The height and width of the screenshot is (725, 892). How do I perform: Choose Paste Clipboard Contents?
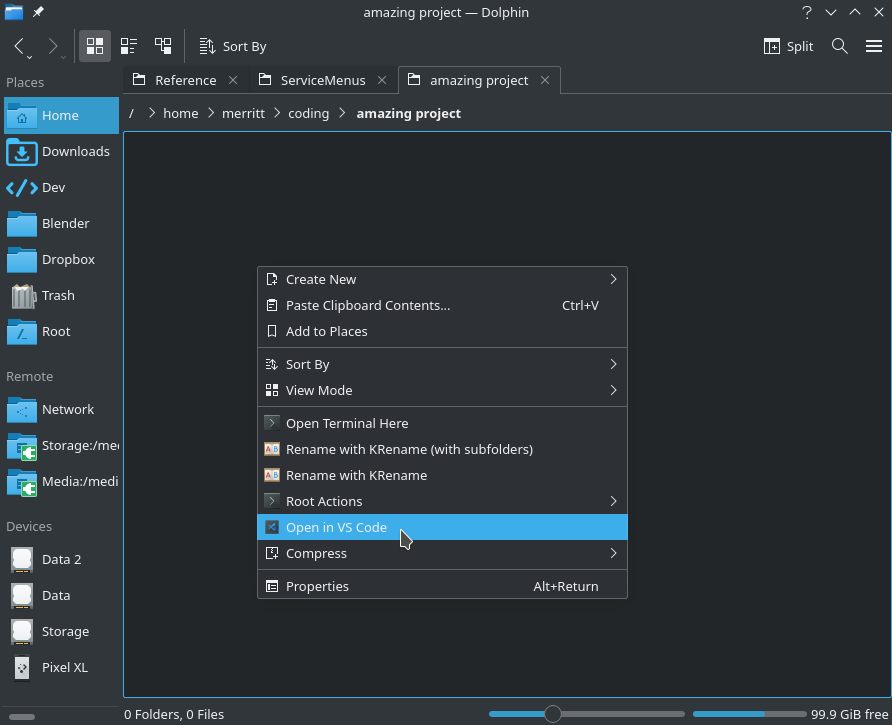coord(442,306)
